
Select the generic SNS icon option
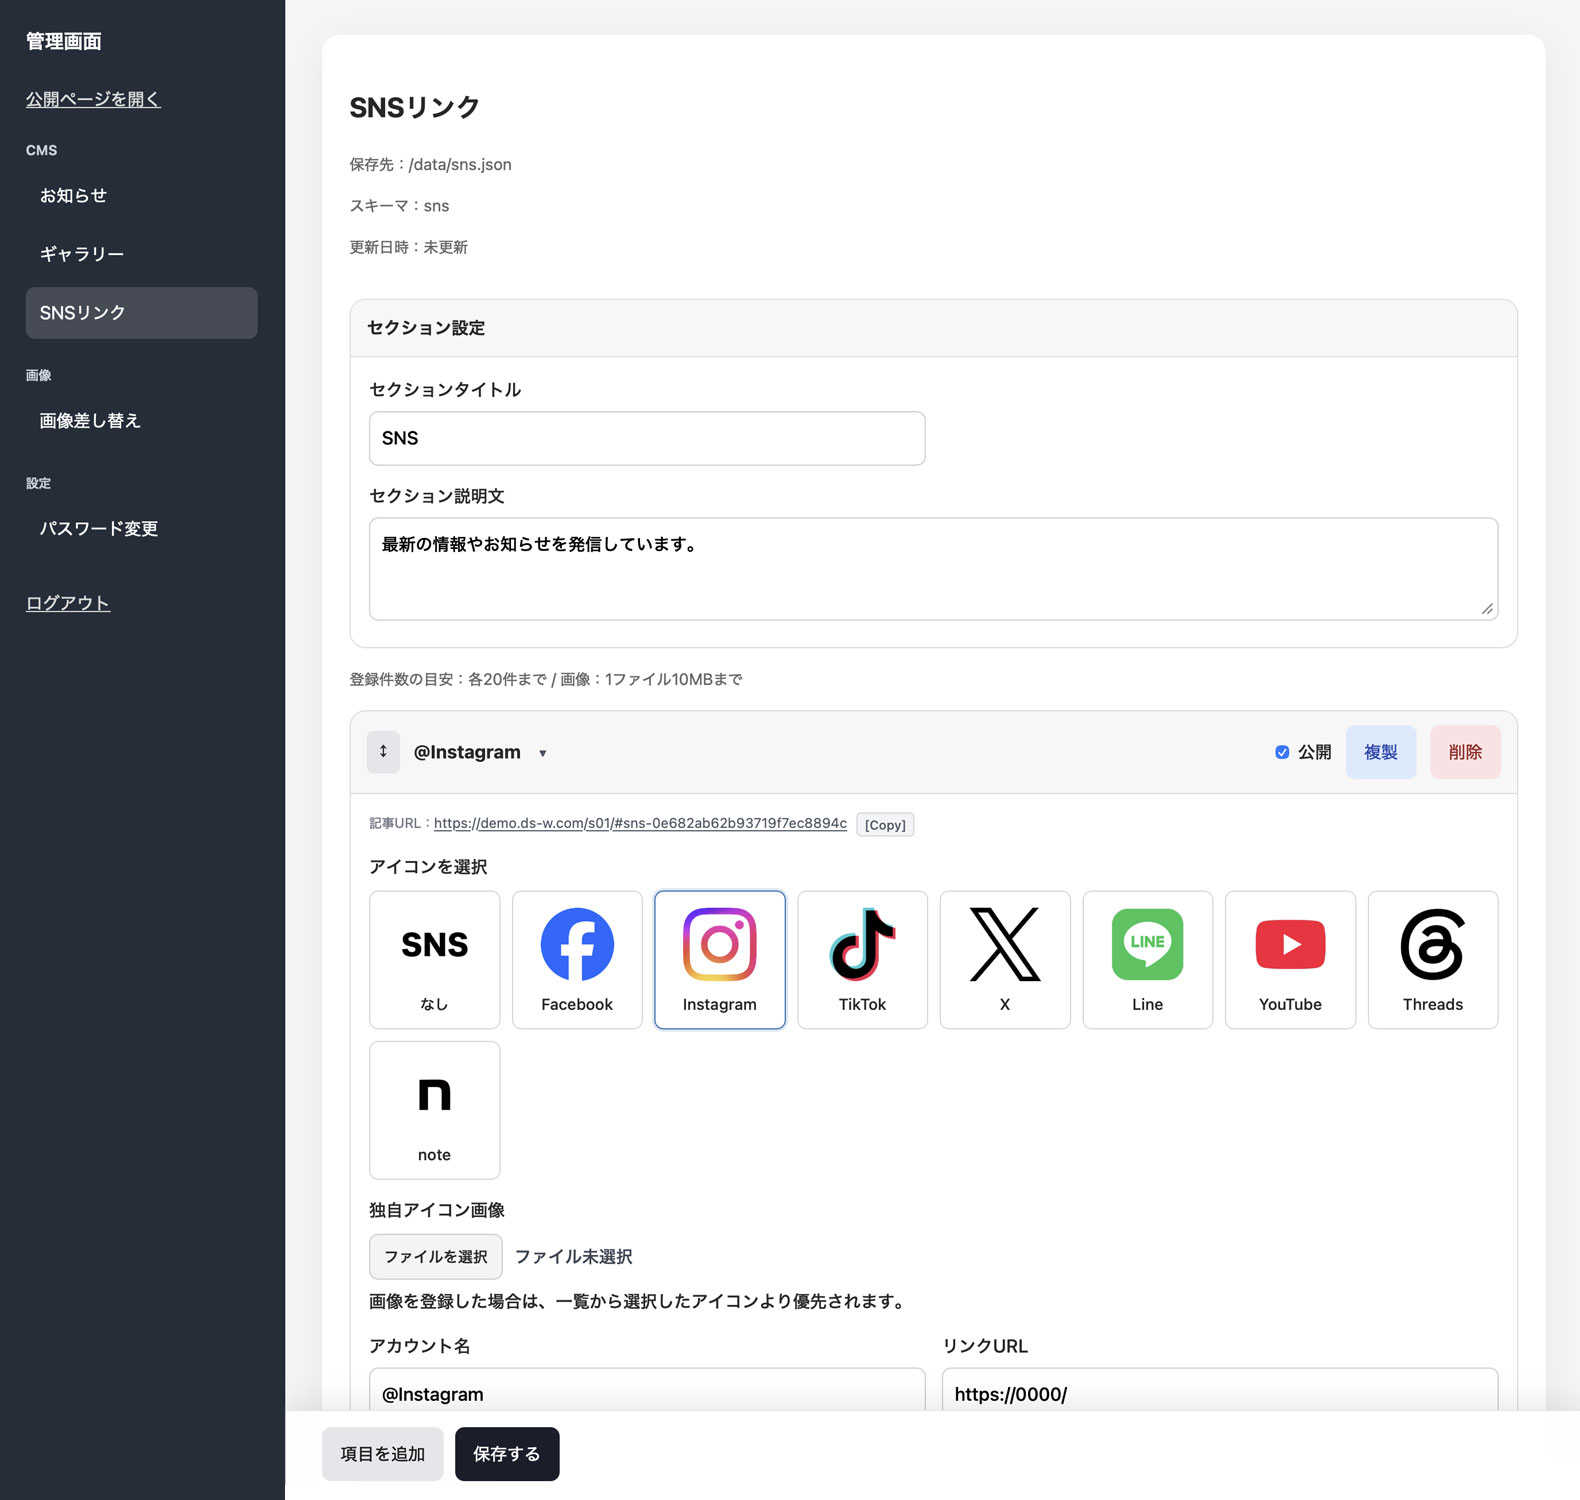click(434, 959)
